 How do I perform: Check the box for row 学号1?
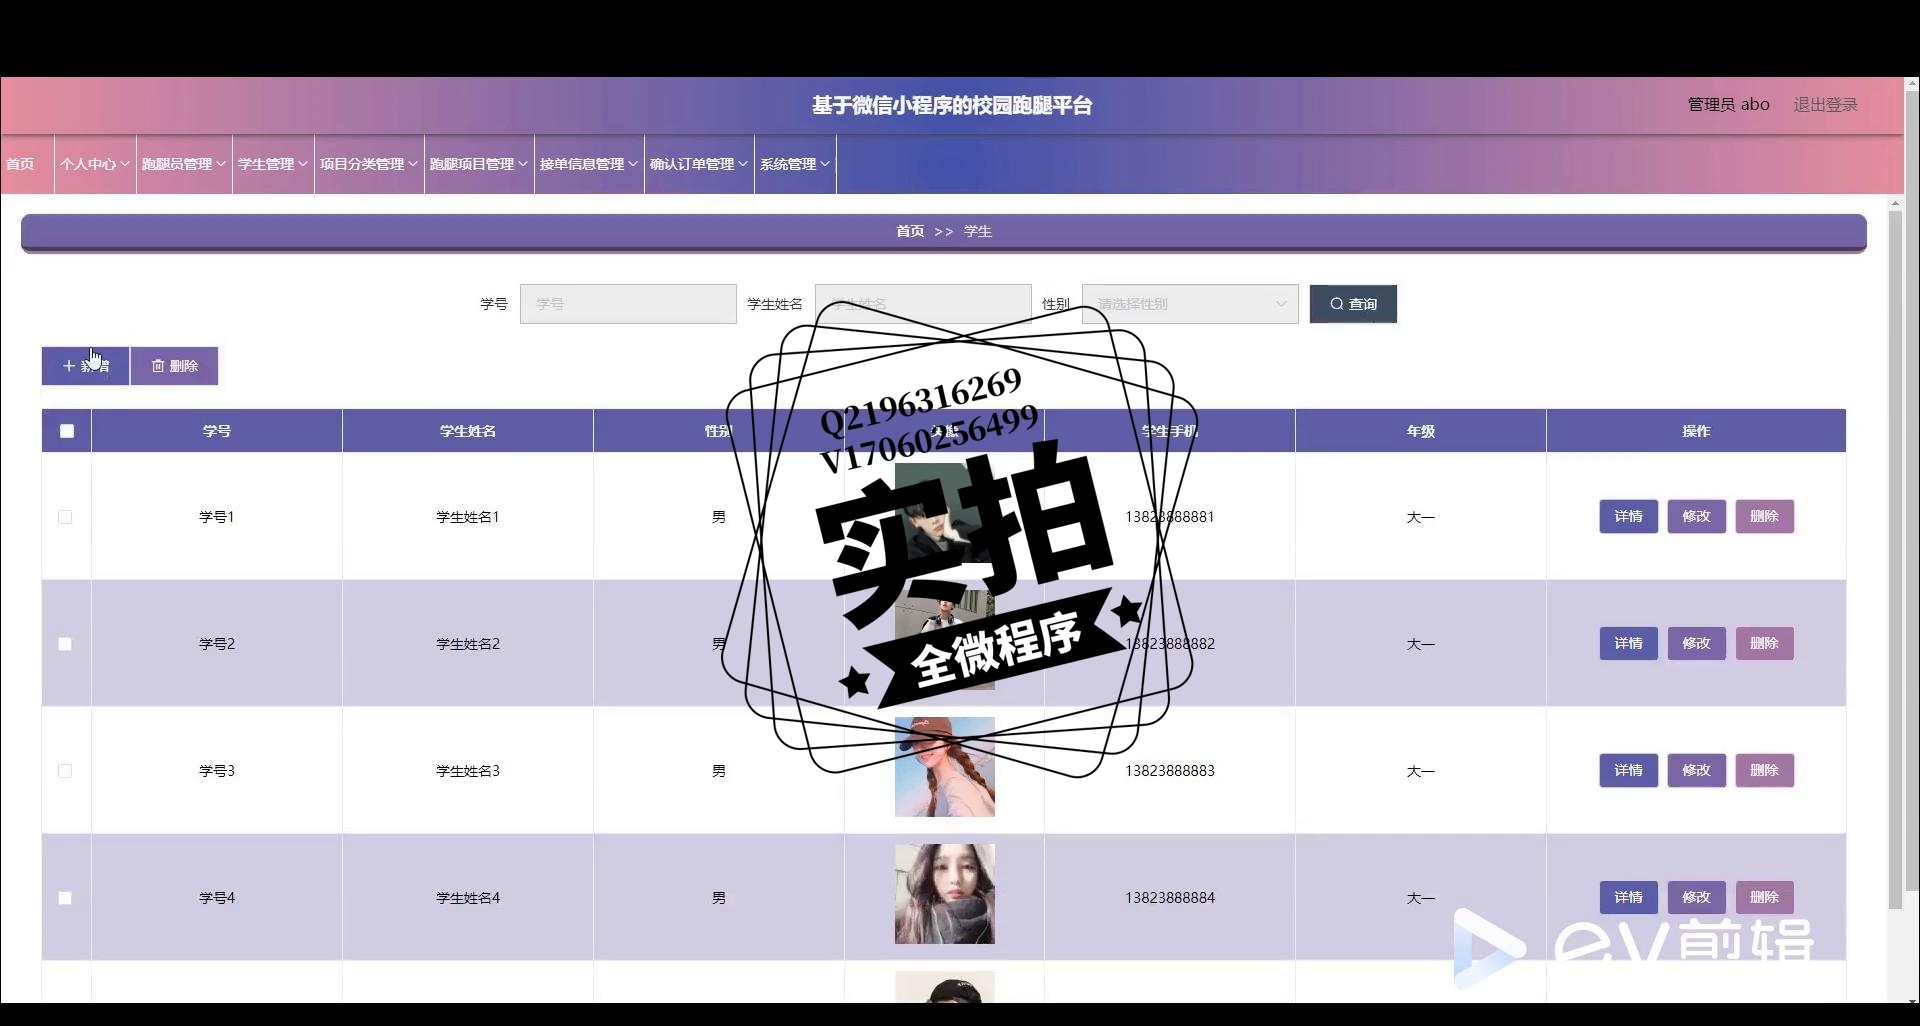(65, 517)
